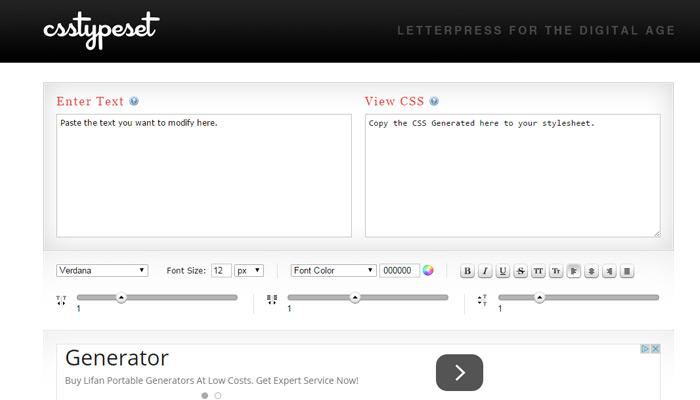Apply strikethrough to the text

(x=521, y=271)
